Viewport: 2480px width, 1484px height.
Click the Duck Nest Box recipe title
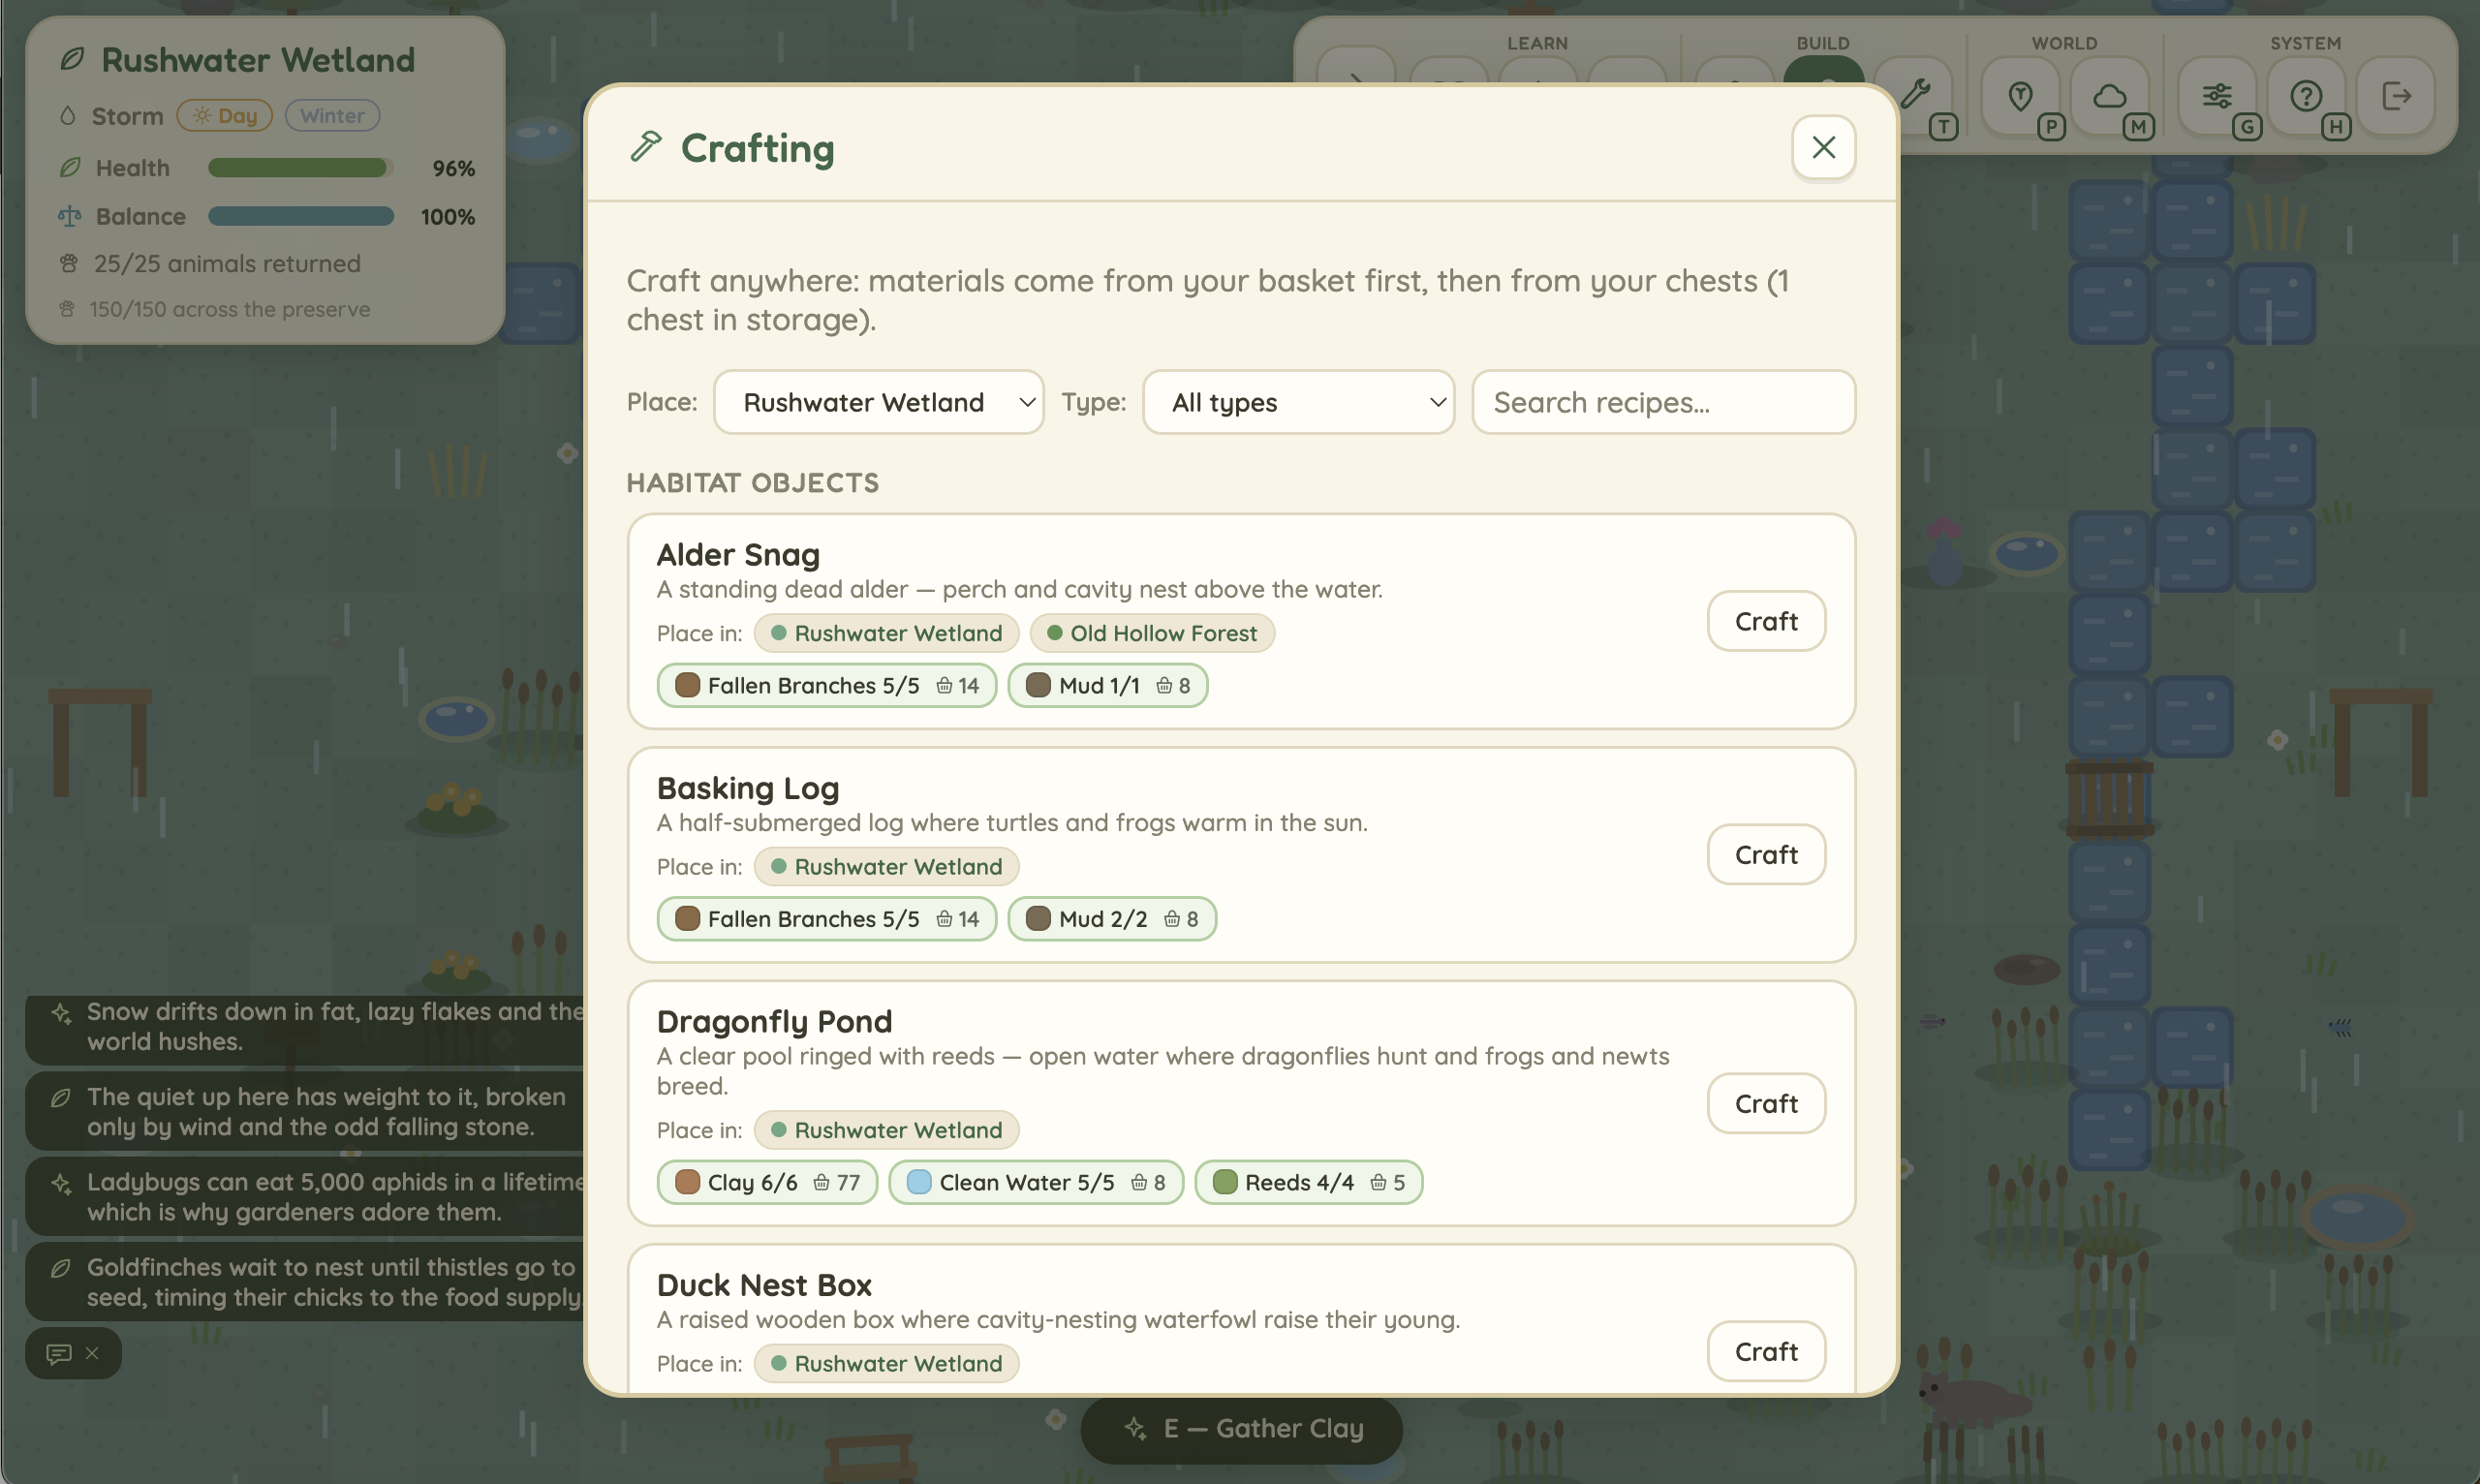(x=764, y=1285)
